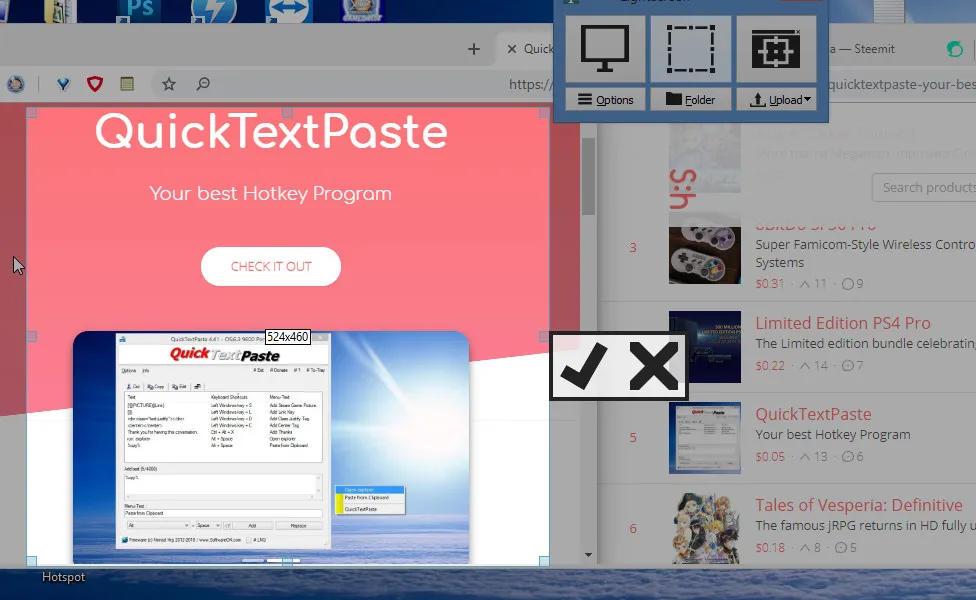Viewport: 976px width, 600px height.
Task: Open the Limited Edition PS4 Pro link
Action: click(x=843, y=323)
